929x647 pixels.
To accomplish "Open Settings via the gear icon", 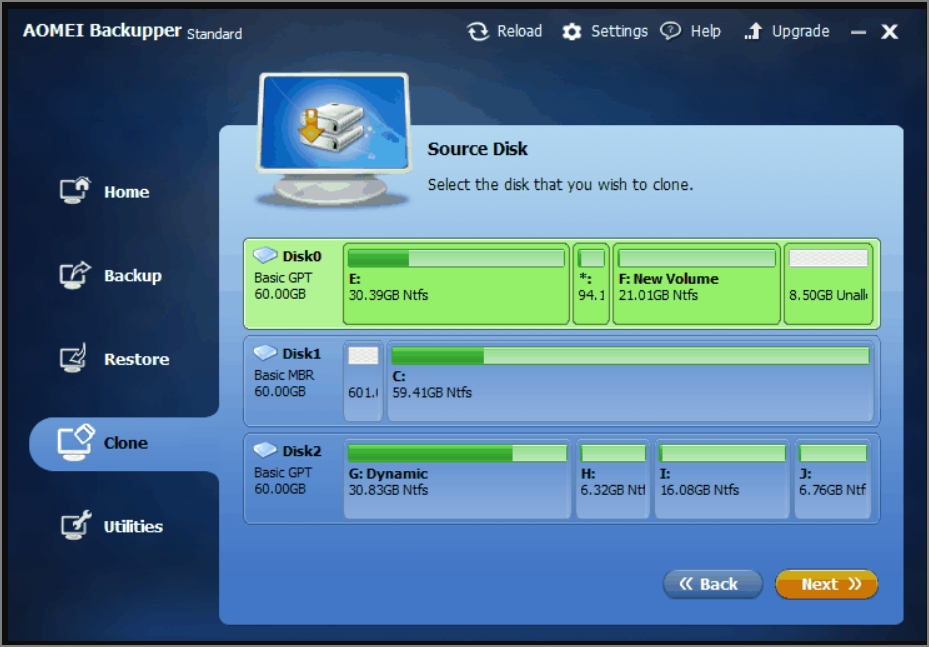I will 571,32.
